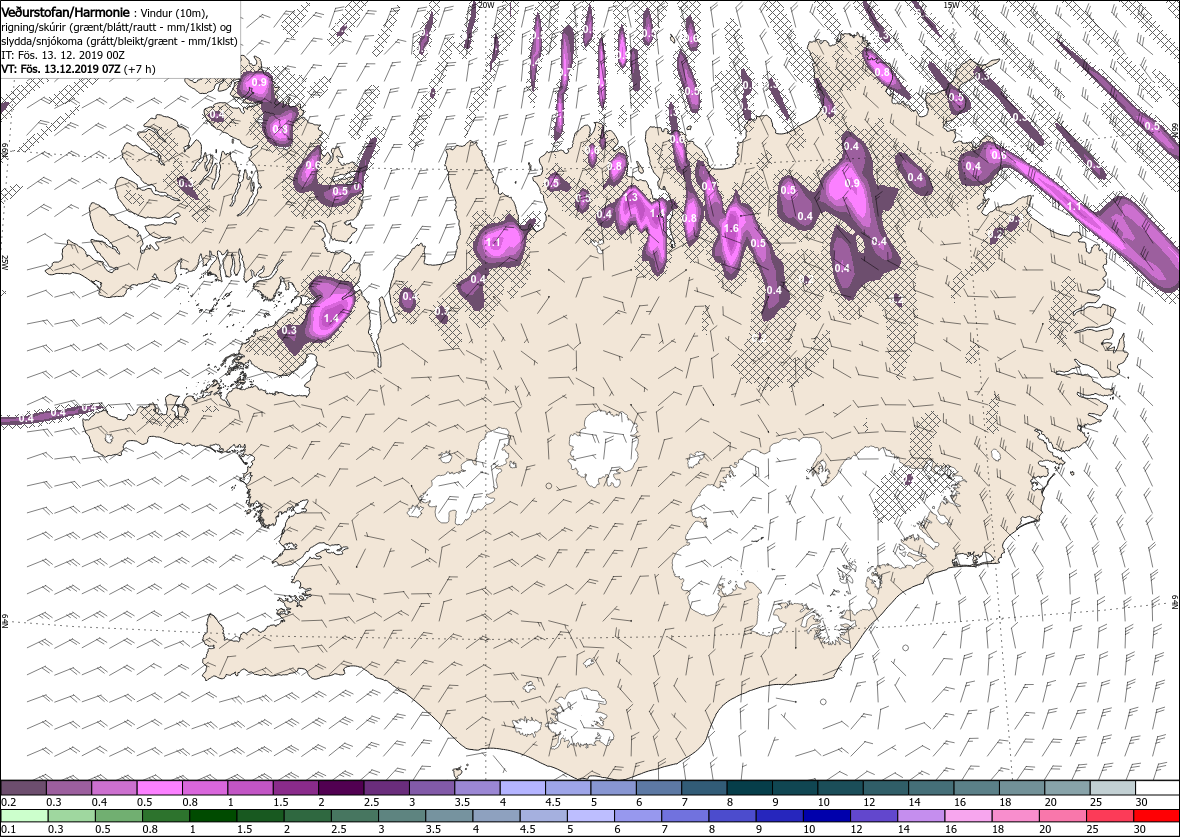The height and width of the screenshot is (837, 1180).
Task: Select the light lavender 4 swatch, upper legend
Action: tap(522, 787)
